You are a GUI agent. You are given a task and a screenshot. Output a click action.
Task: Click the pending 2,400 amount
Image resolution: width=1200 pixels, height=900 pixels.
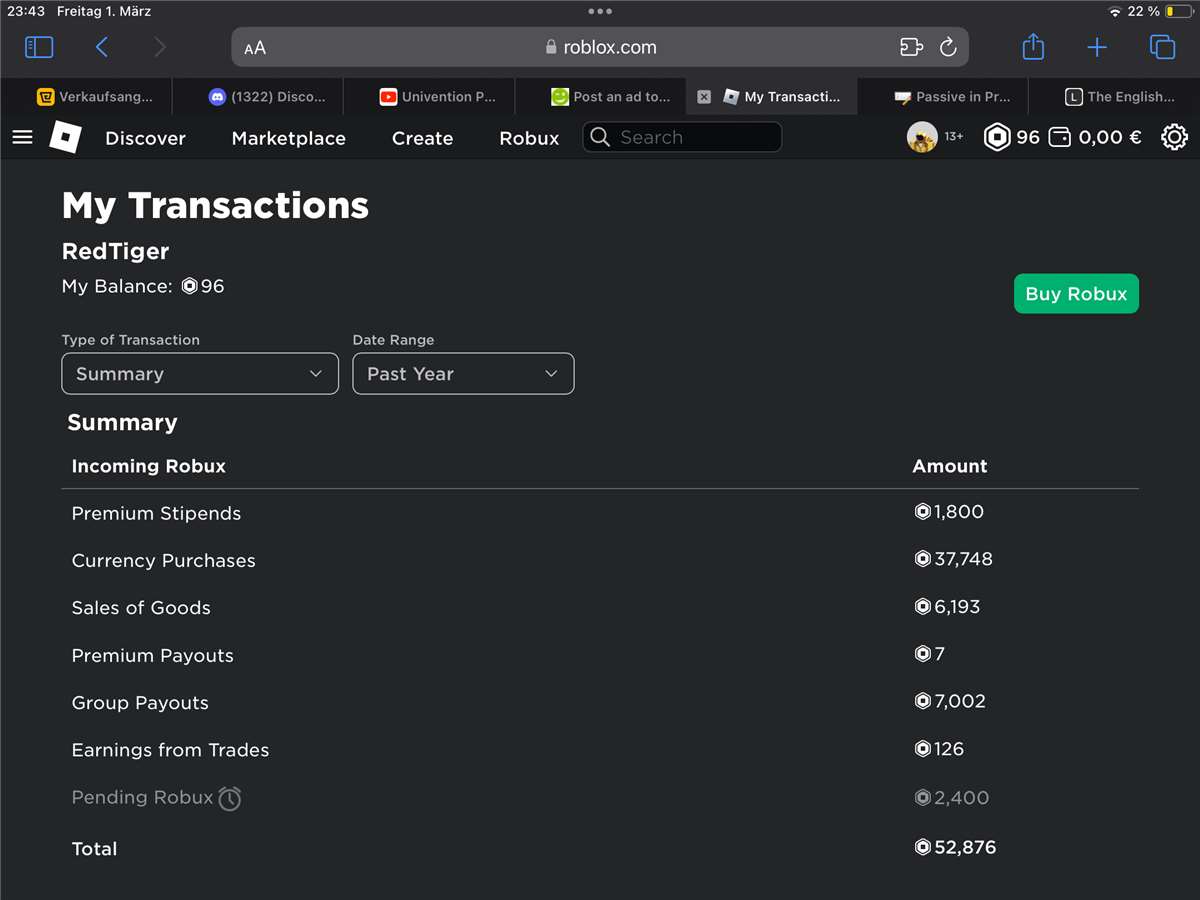coord(951,797)
